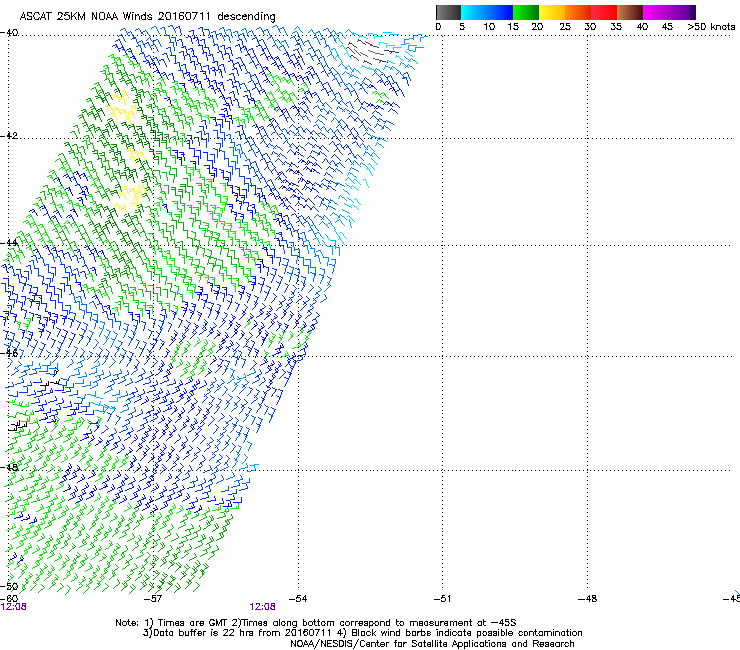Click the -40 latitude axis label
740x650 pixels.
(x=9, y=33)
